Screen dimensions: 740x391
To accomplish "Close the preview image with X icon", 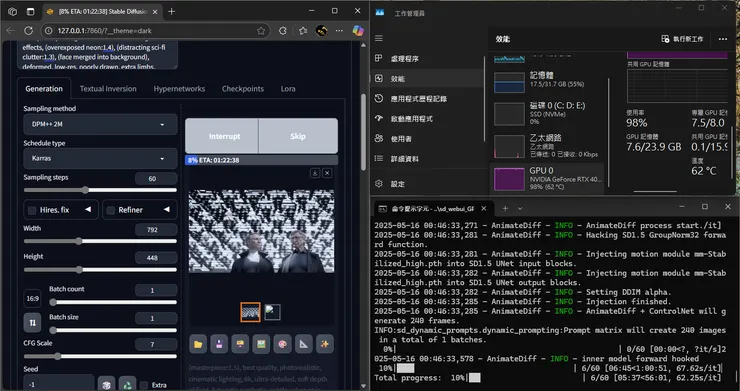I will pyautogui.click(x=327, y=173).
